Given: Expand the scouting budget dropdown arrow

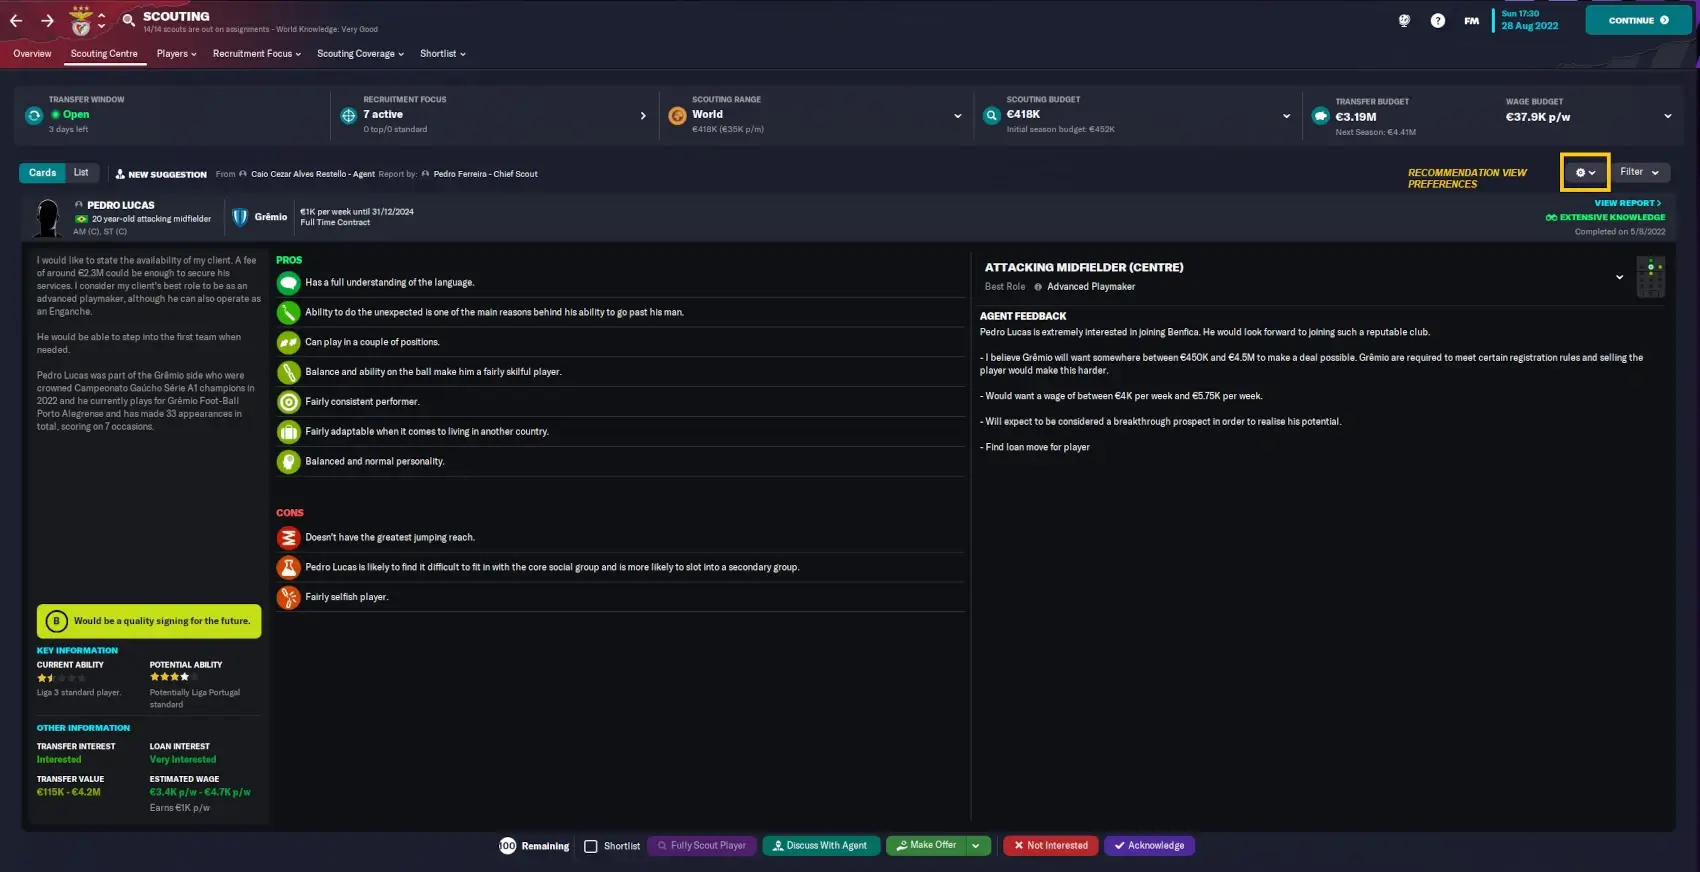Looking at the screenshot, I should point(1286,116).
